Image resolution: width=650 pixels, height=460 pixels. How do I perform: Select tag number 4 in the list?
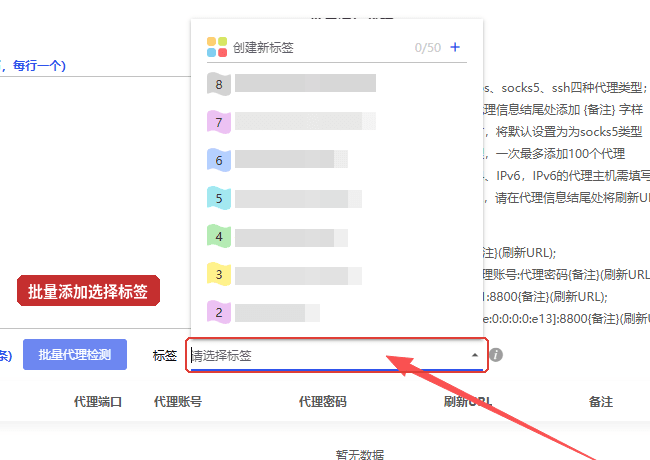pyautogui.click(x=337, y=236)
